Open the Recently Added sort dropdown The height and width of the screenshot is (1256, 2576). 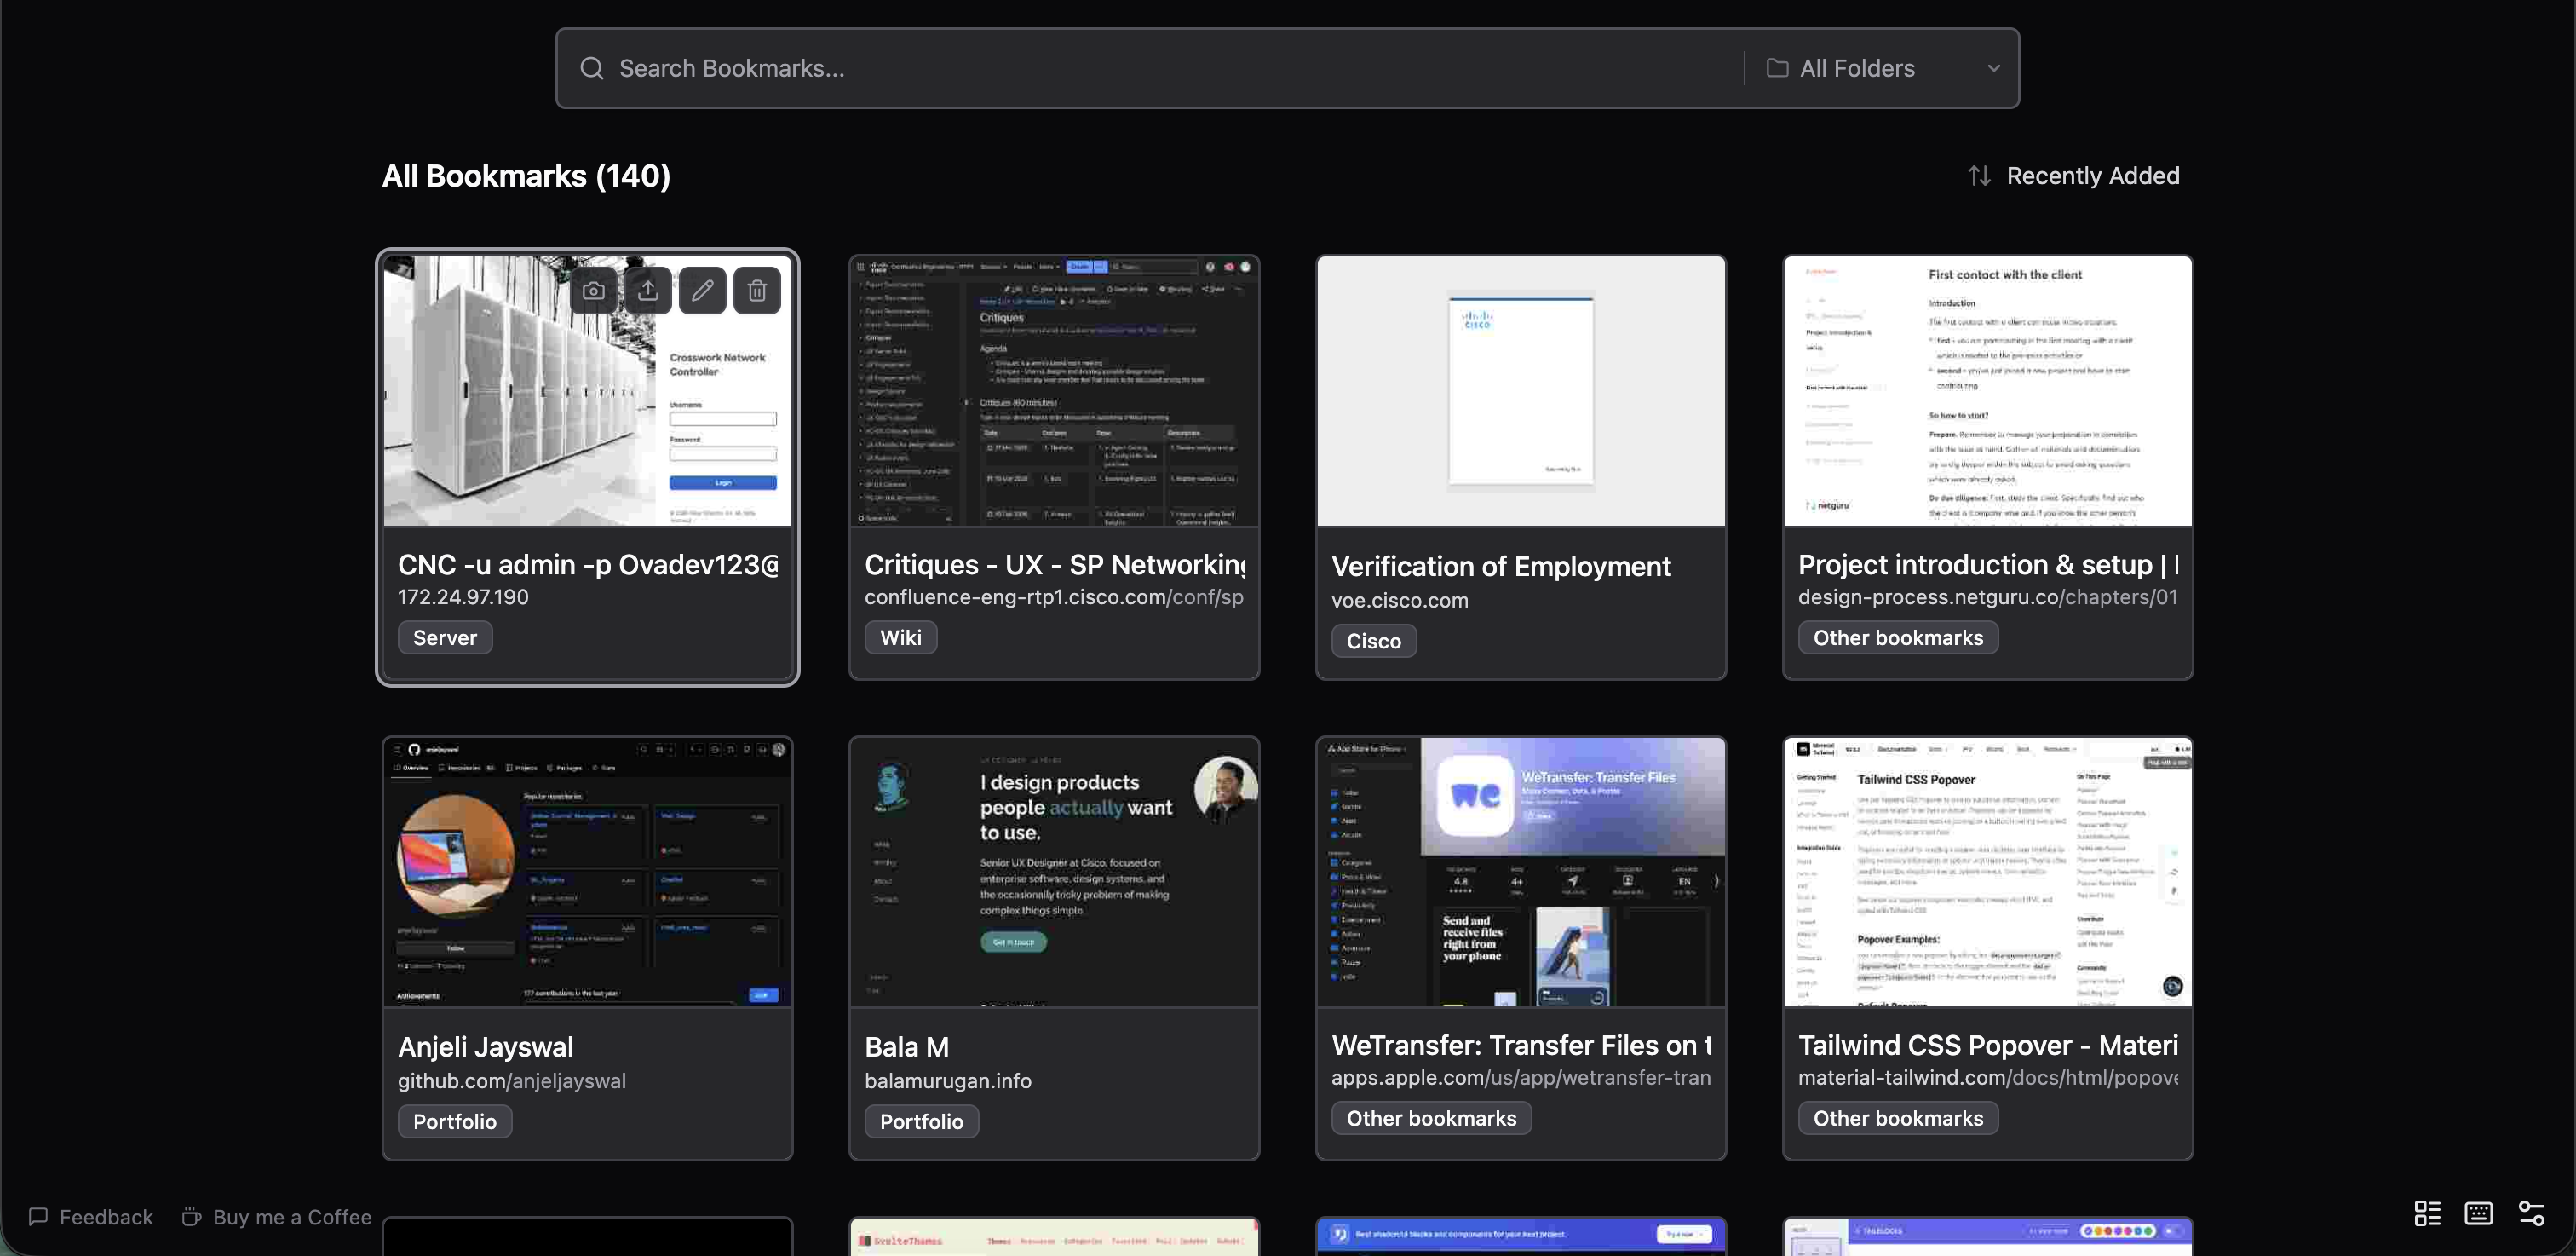[2093, 175]
